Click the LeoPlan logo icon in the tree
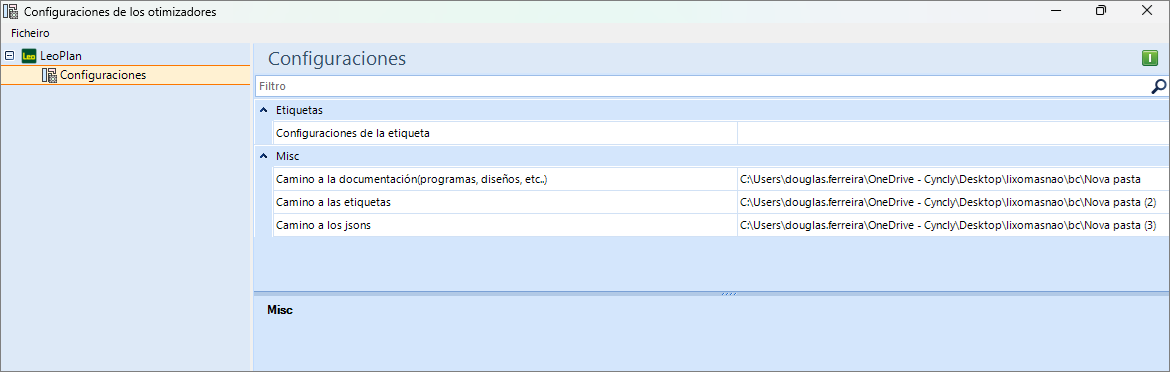Image resolution: width=1170 pixels, height=372 pixels. pos(29,55)
